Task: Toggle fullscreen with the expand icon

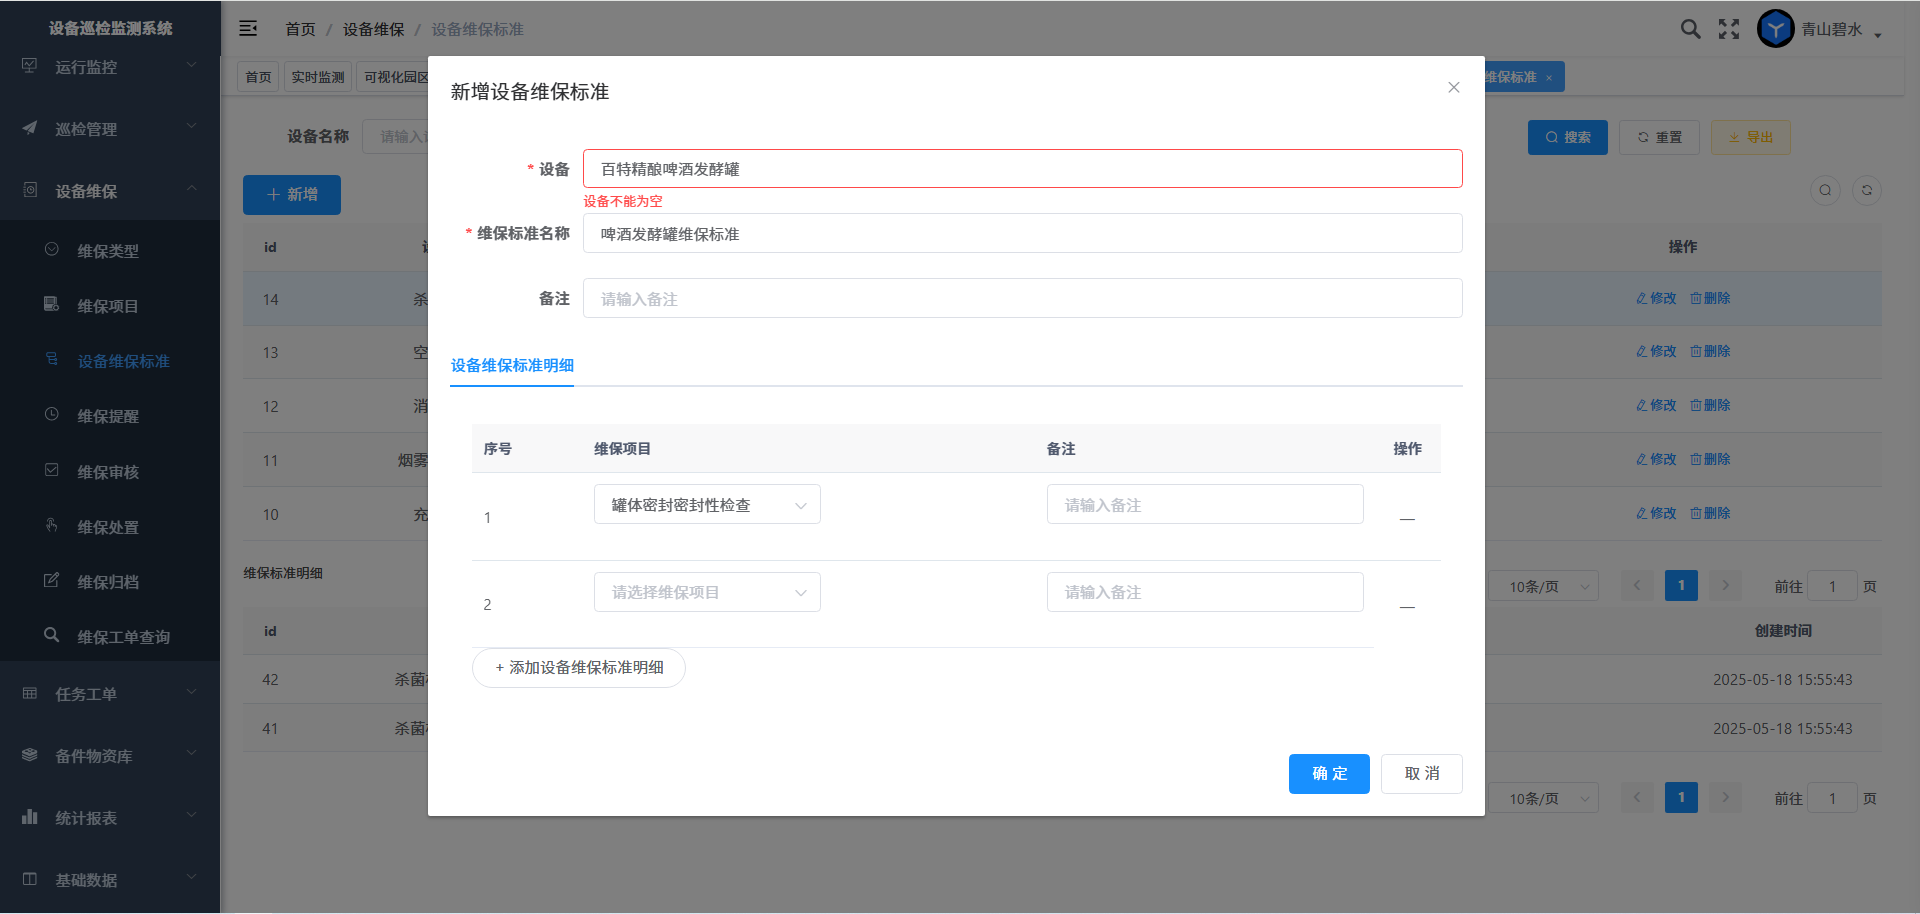Action: click(1729, 29)
